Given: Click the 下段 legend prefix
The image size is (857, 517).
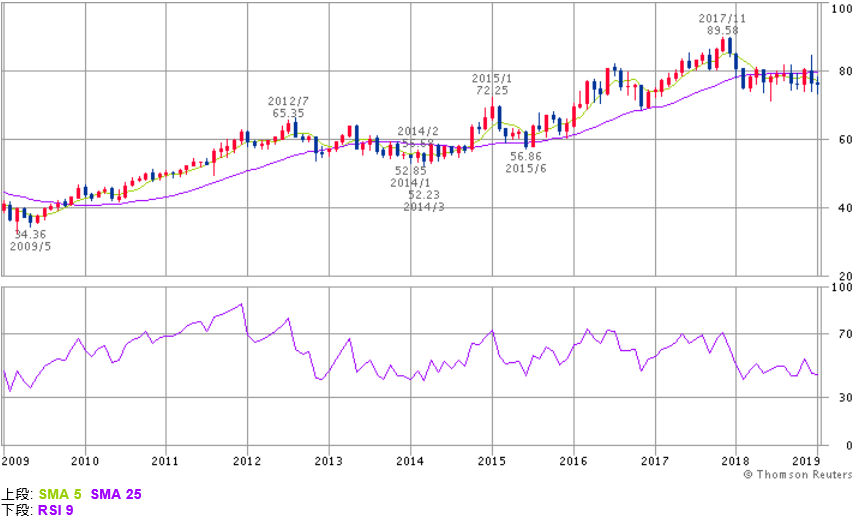Looking at the screenshot, I should (17, 510).
